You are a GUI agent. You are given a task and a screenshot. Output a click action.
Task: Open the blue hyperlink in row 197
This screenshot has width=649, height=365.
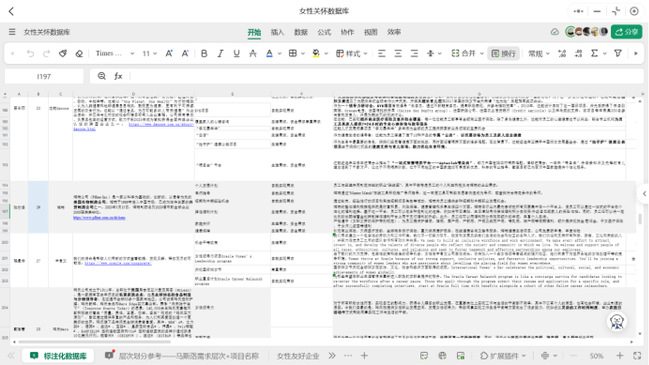[99, 218]
